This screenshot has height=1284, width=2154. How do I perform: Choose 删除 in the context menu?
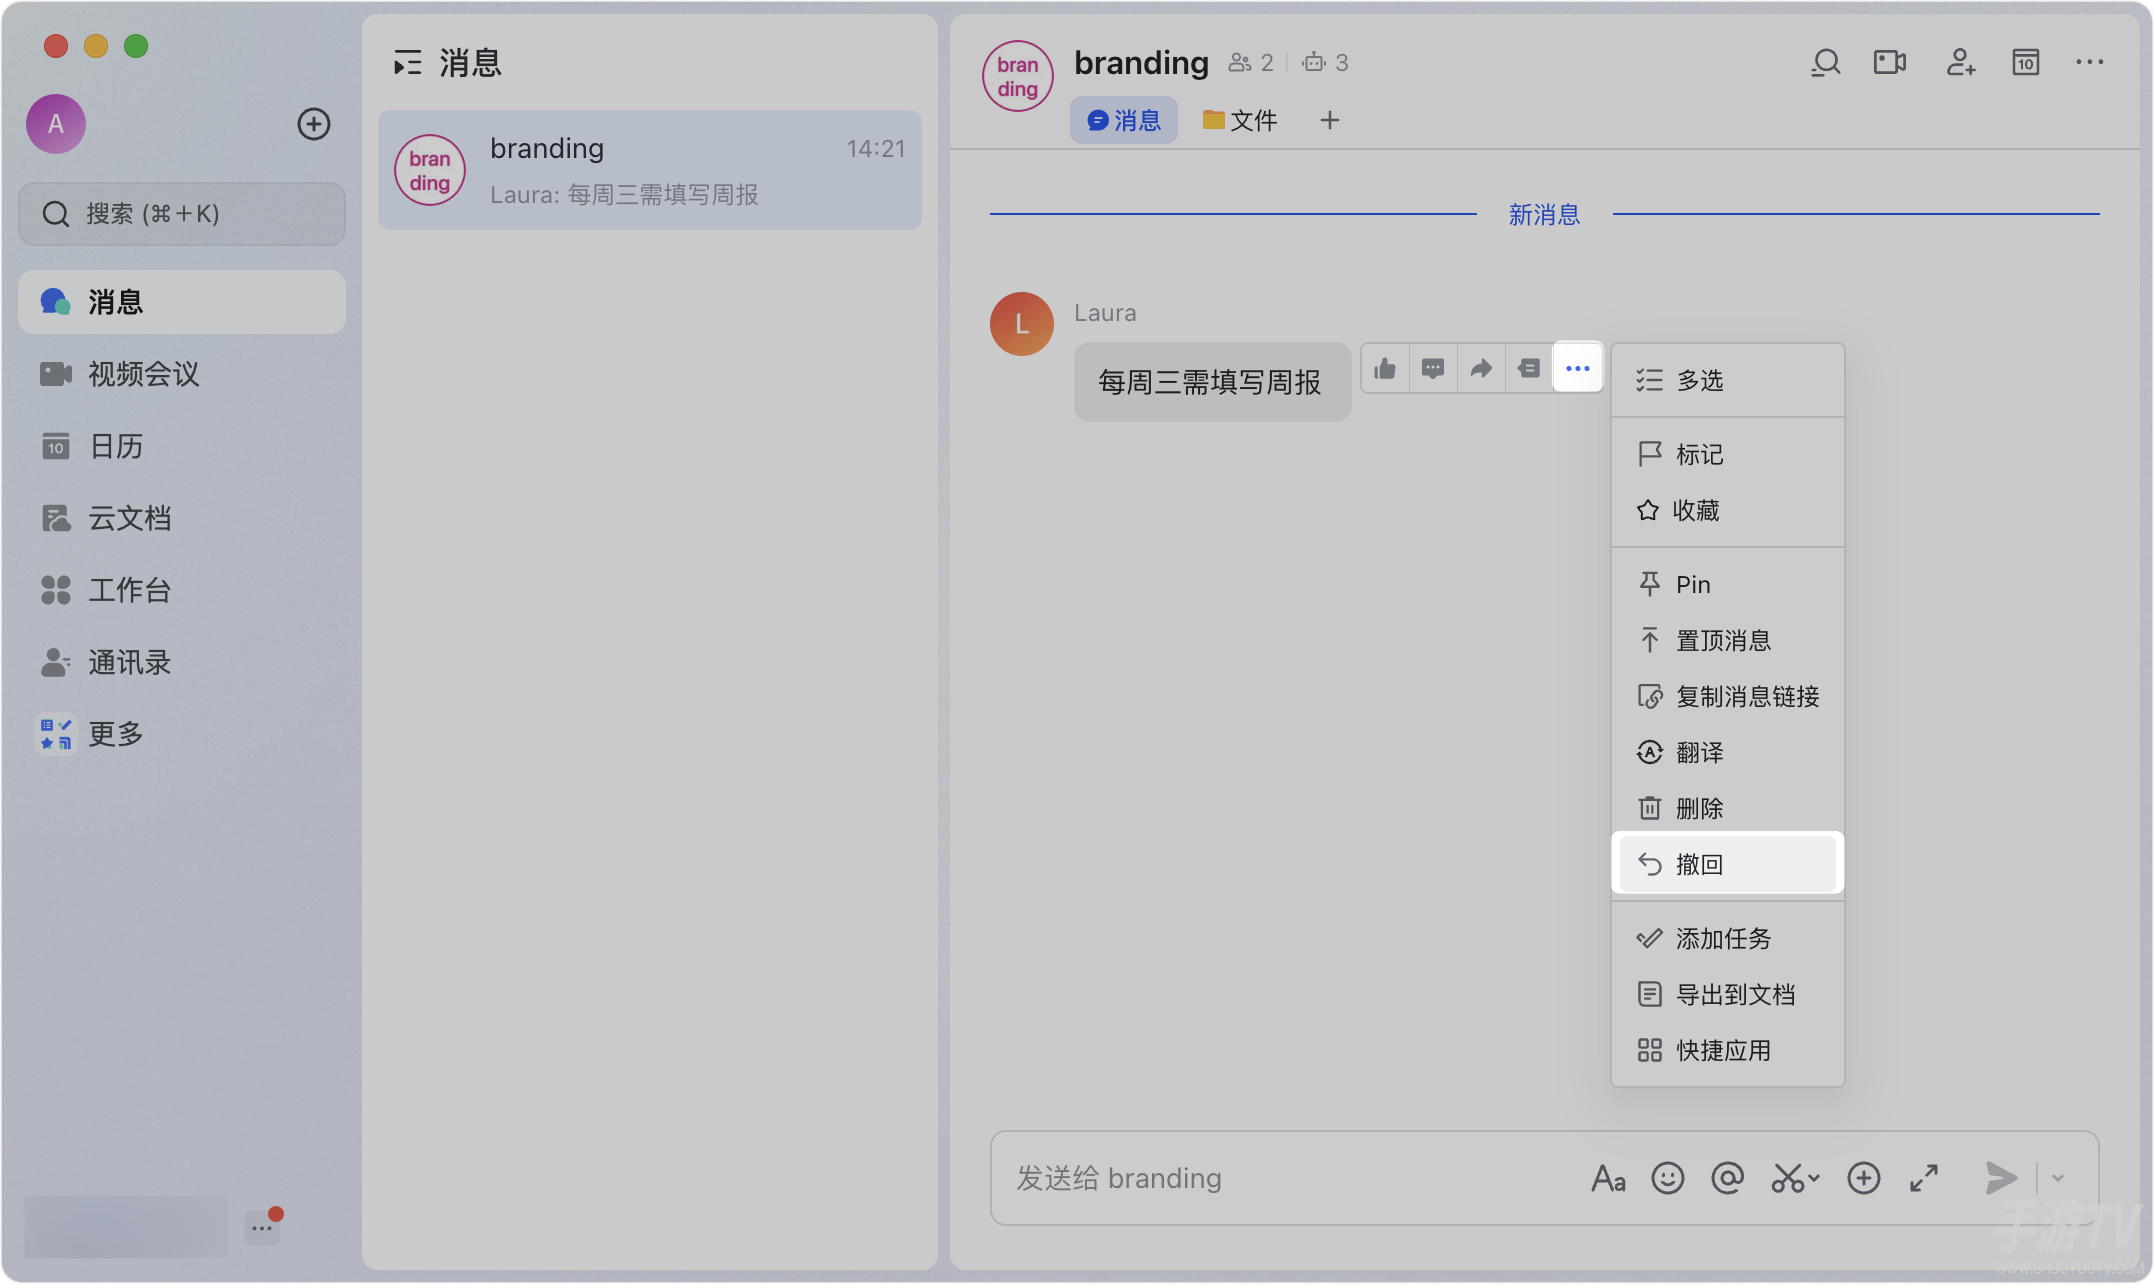click(x=1728, y=808)
